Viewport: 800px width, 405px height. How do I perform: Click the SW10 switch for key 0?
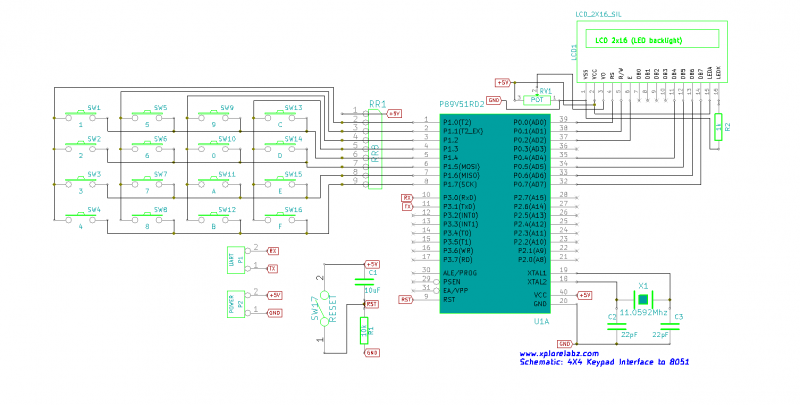click(x=213, y=148)
